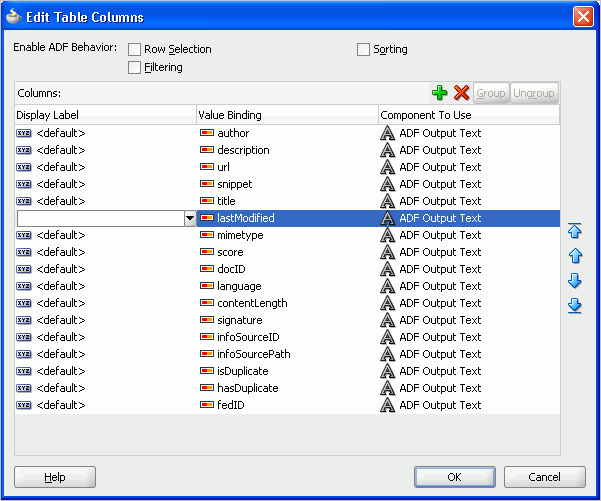The image size is (601, 501).
Task: Select the url value binding
Action: tap(223, 167)
